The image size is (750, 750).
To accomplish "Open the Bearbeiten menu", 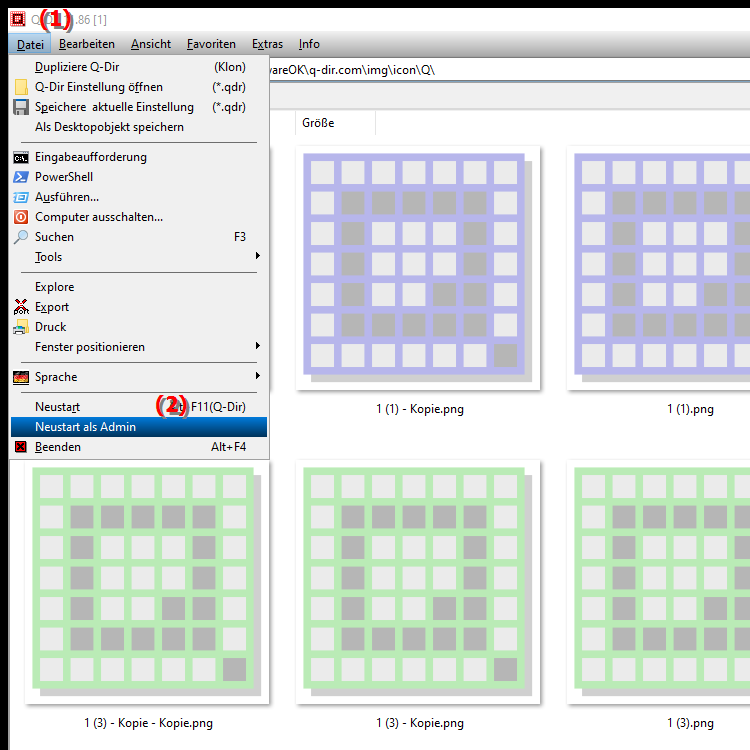I will click(87, 44).
